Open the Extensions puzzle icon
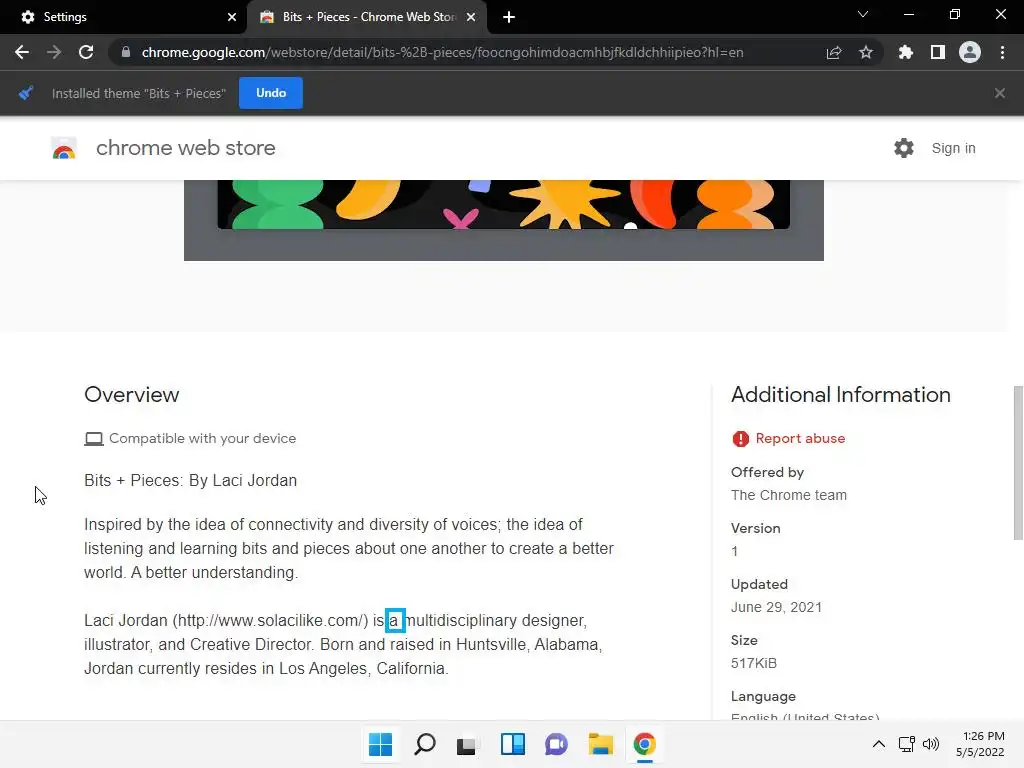 click(906, 52)
